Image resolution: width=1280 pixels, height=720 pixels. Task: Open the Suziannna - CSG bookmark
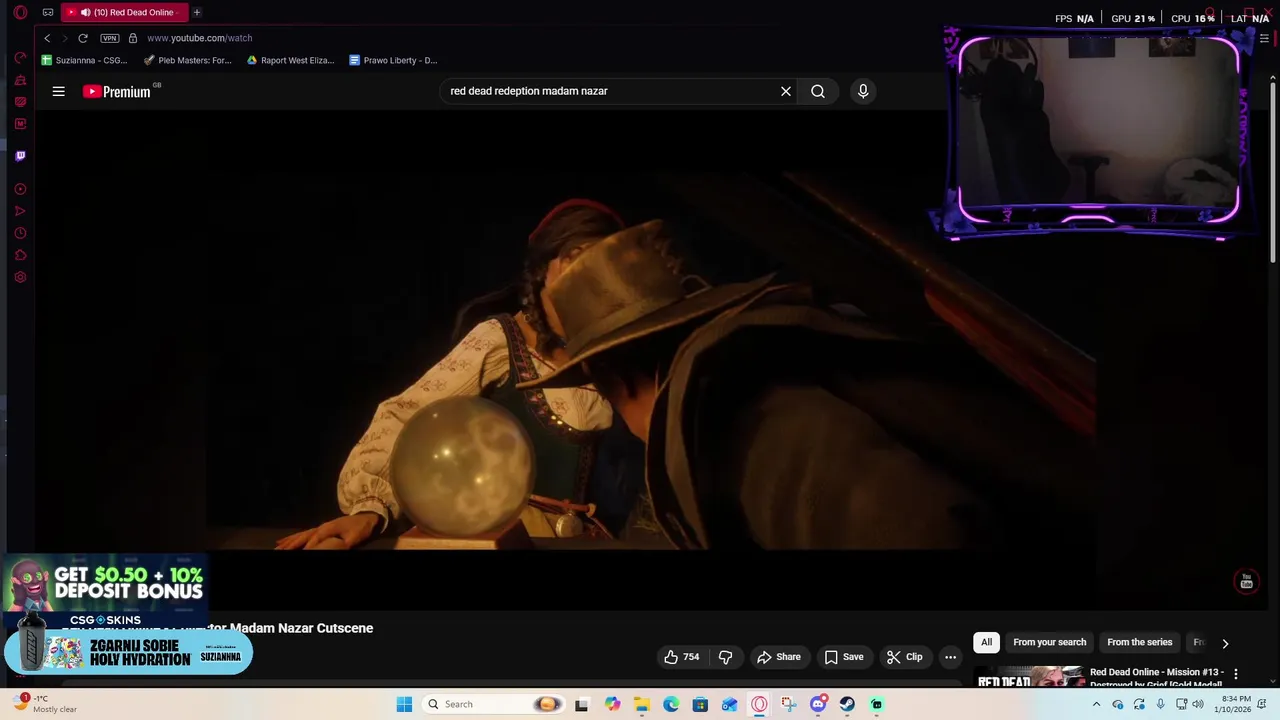[x=84, y=60]
